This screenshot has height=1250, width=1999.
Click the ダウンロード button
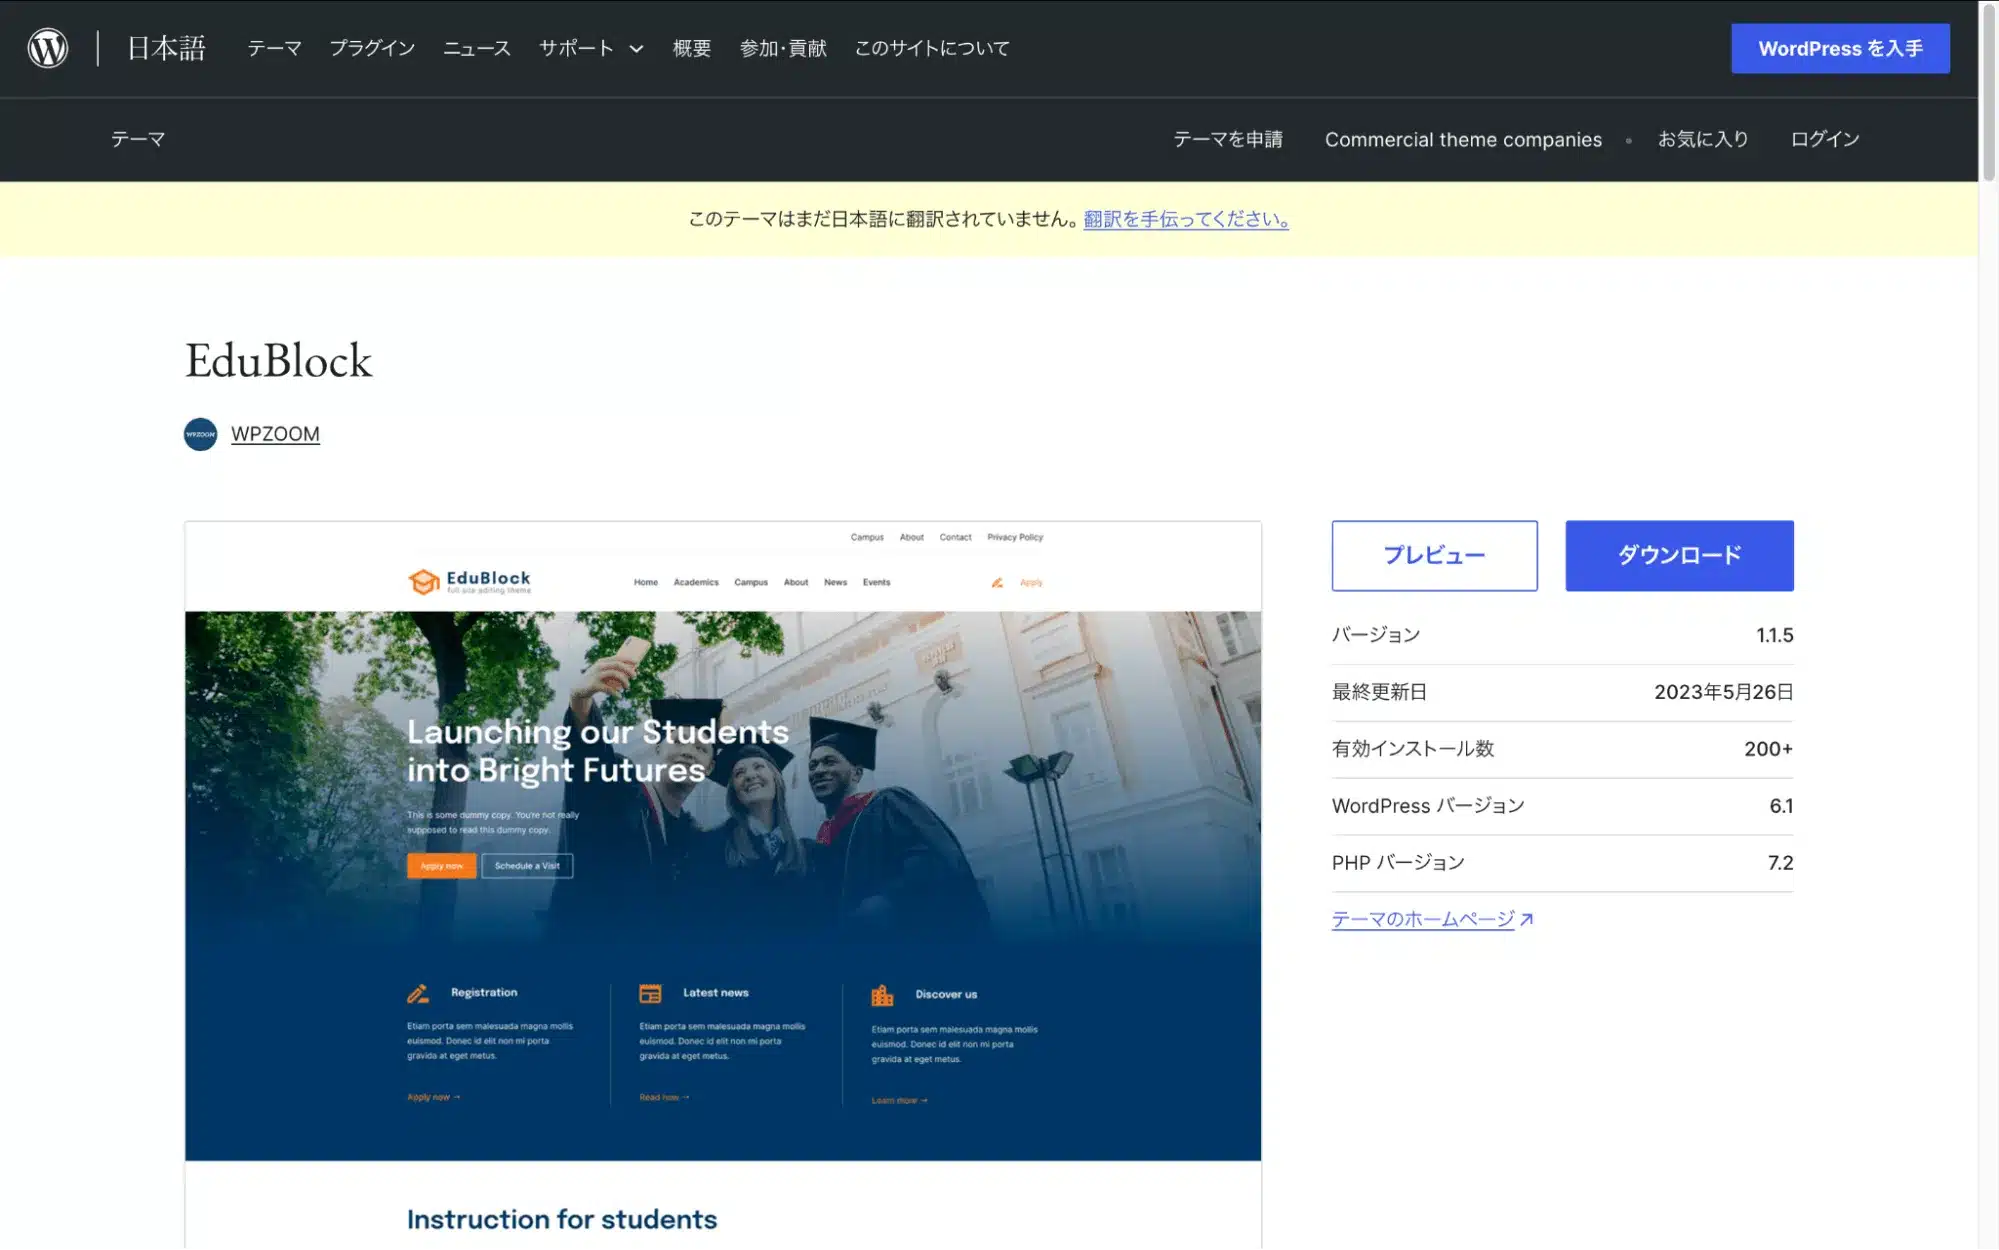pos(1679,555)
